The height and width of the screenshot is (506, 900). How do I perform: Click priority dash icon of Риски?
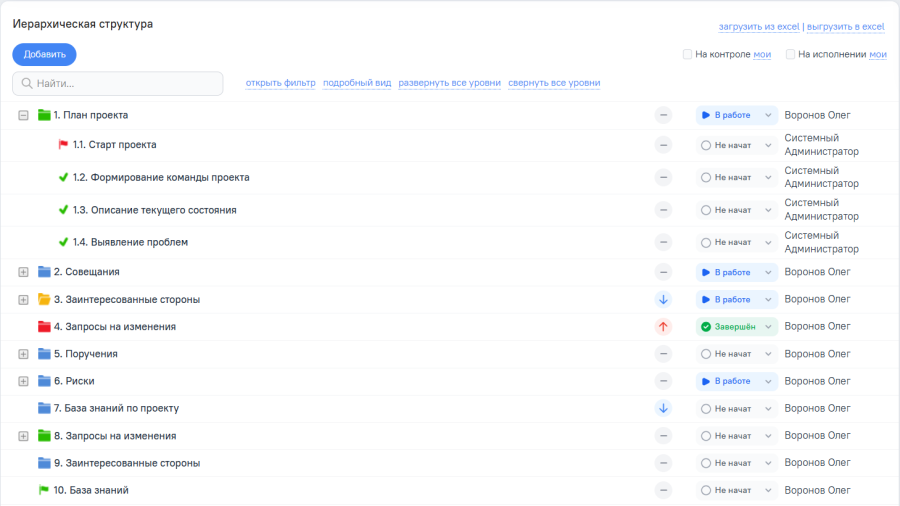664,381
